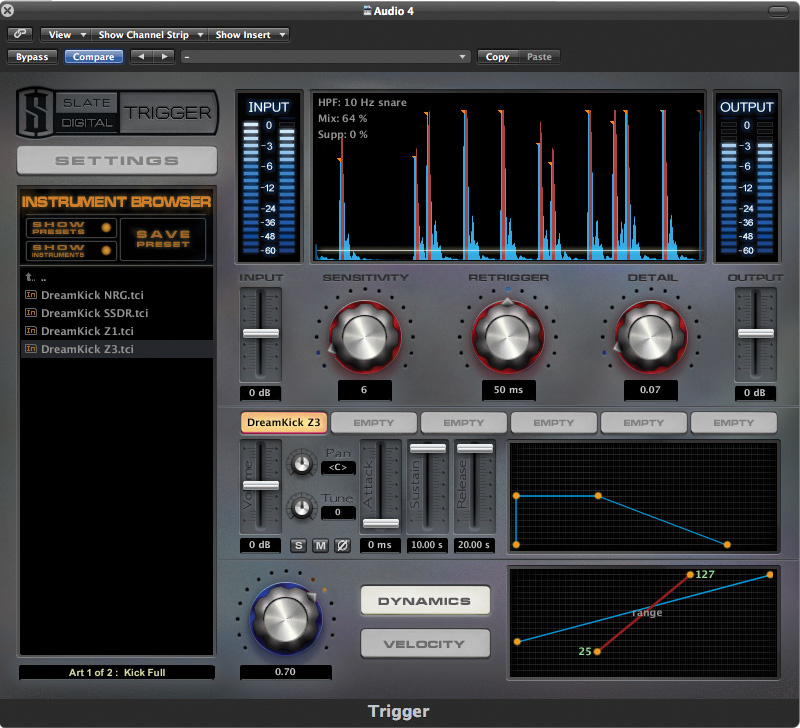The width and height of the screenshot is (800, 728).
Task: Click the Paste button
Action: [x=539, y=57]
